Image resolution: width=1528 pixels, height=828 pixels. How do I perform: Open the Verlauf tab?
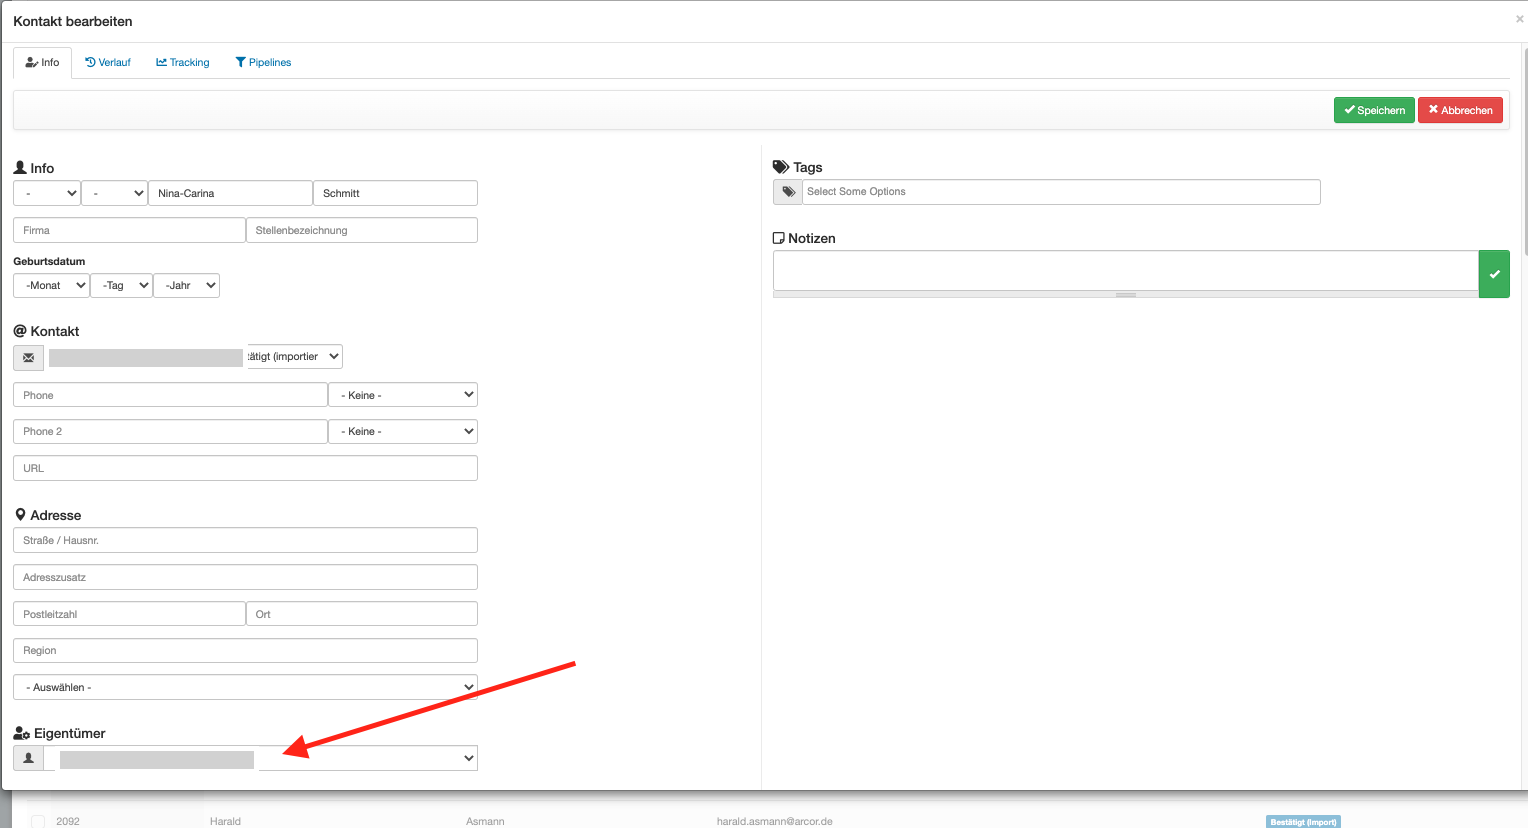tap(108, 62)
